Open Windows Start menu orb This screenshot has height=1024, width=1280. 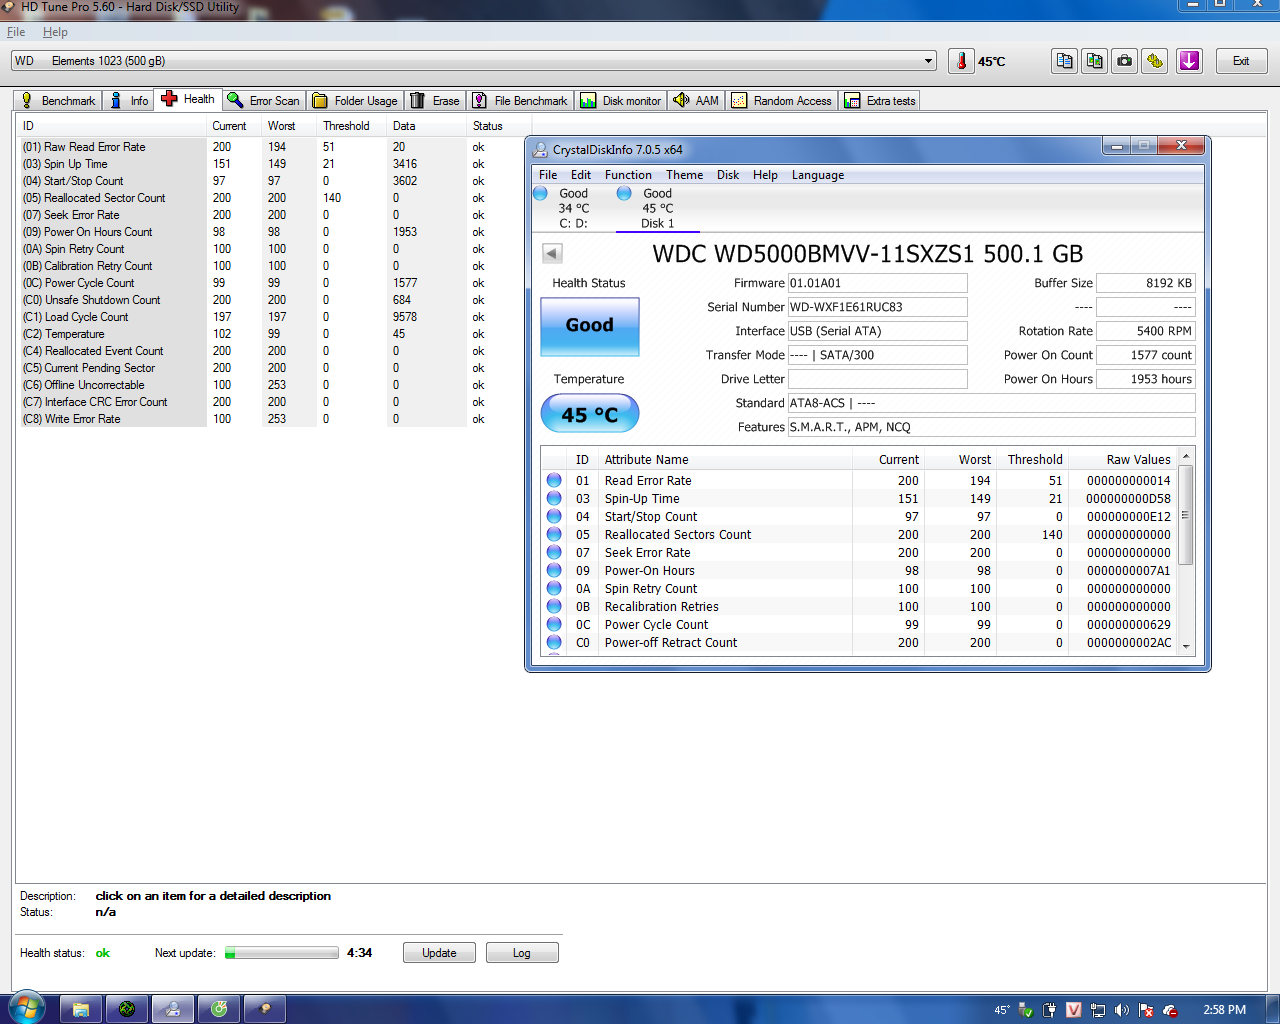point(26,1008)
